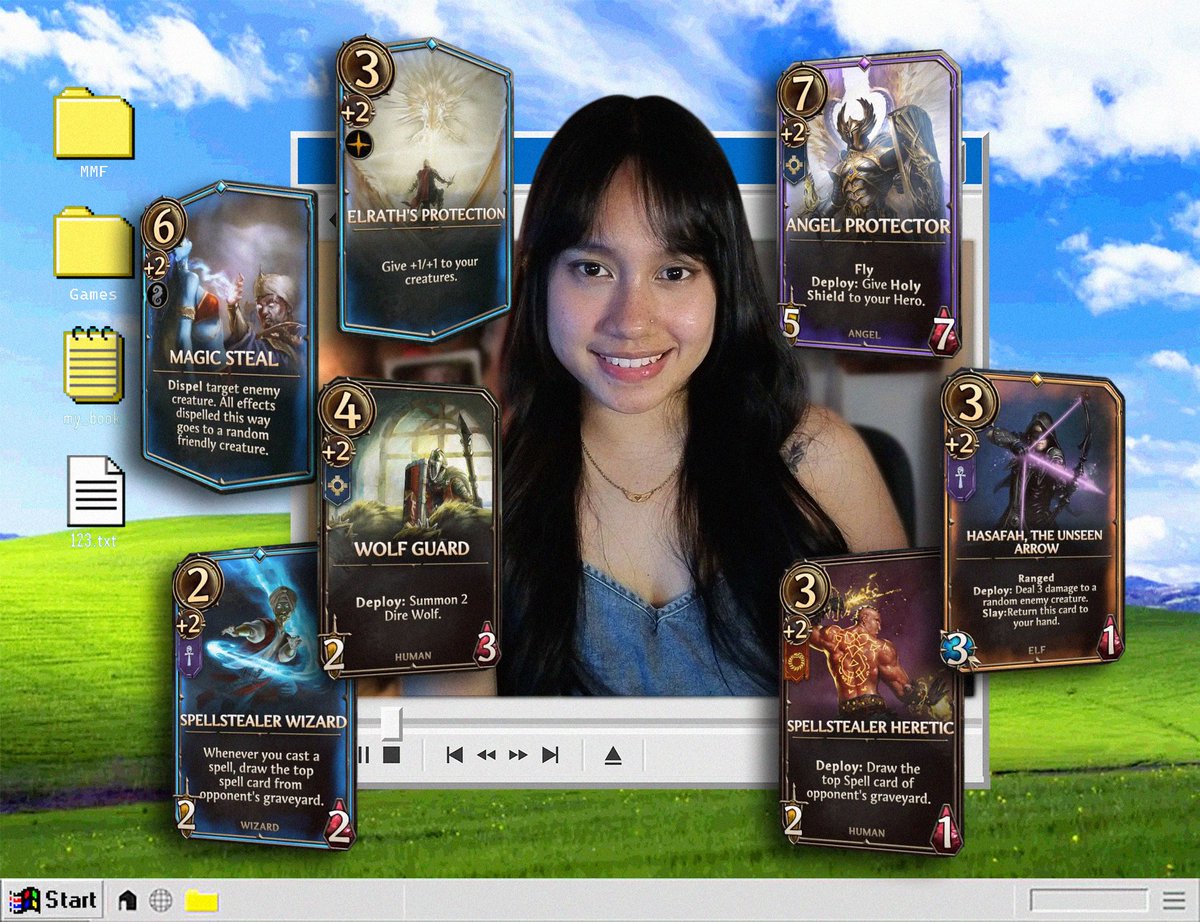Select the Wolf Guard card
Image resolution: width=1200 pixels, height=922 pixels.
click(x=410, y=528)
